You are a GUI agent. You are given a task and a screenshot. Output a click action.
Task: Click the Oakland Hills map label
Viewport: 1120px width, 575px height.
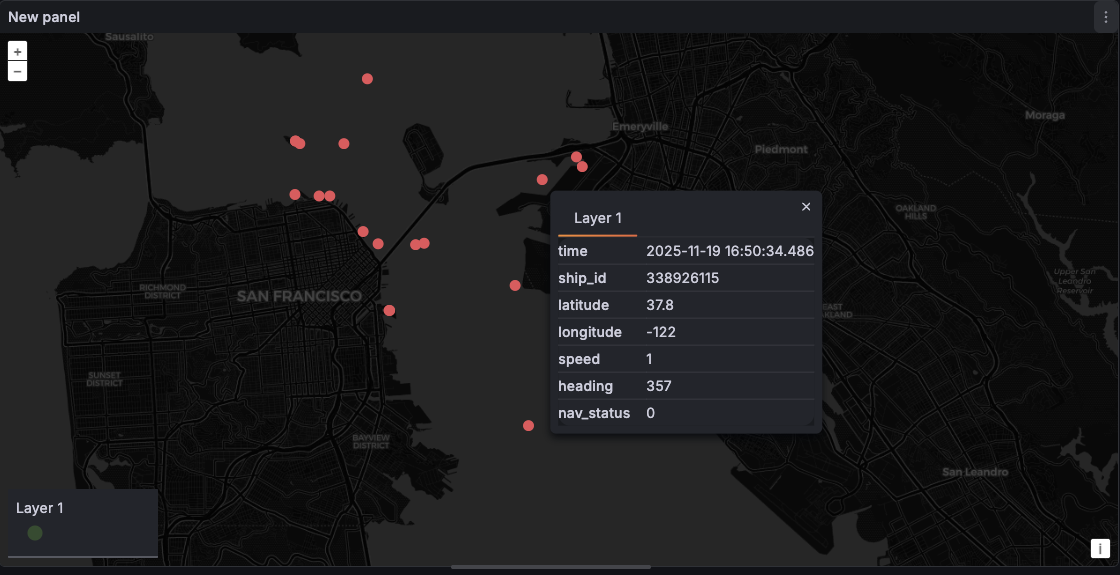tap(915, 211)
